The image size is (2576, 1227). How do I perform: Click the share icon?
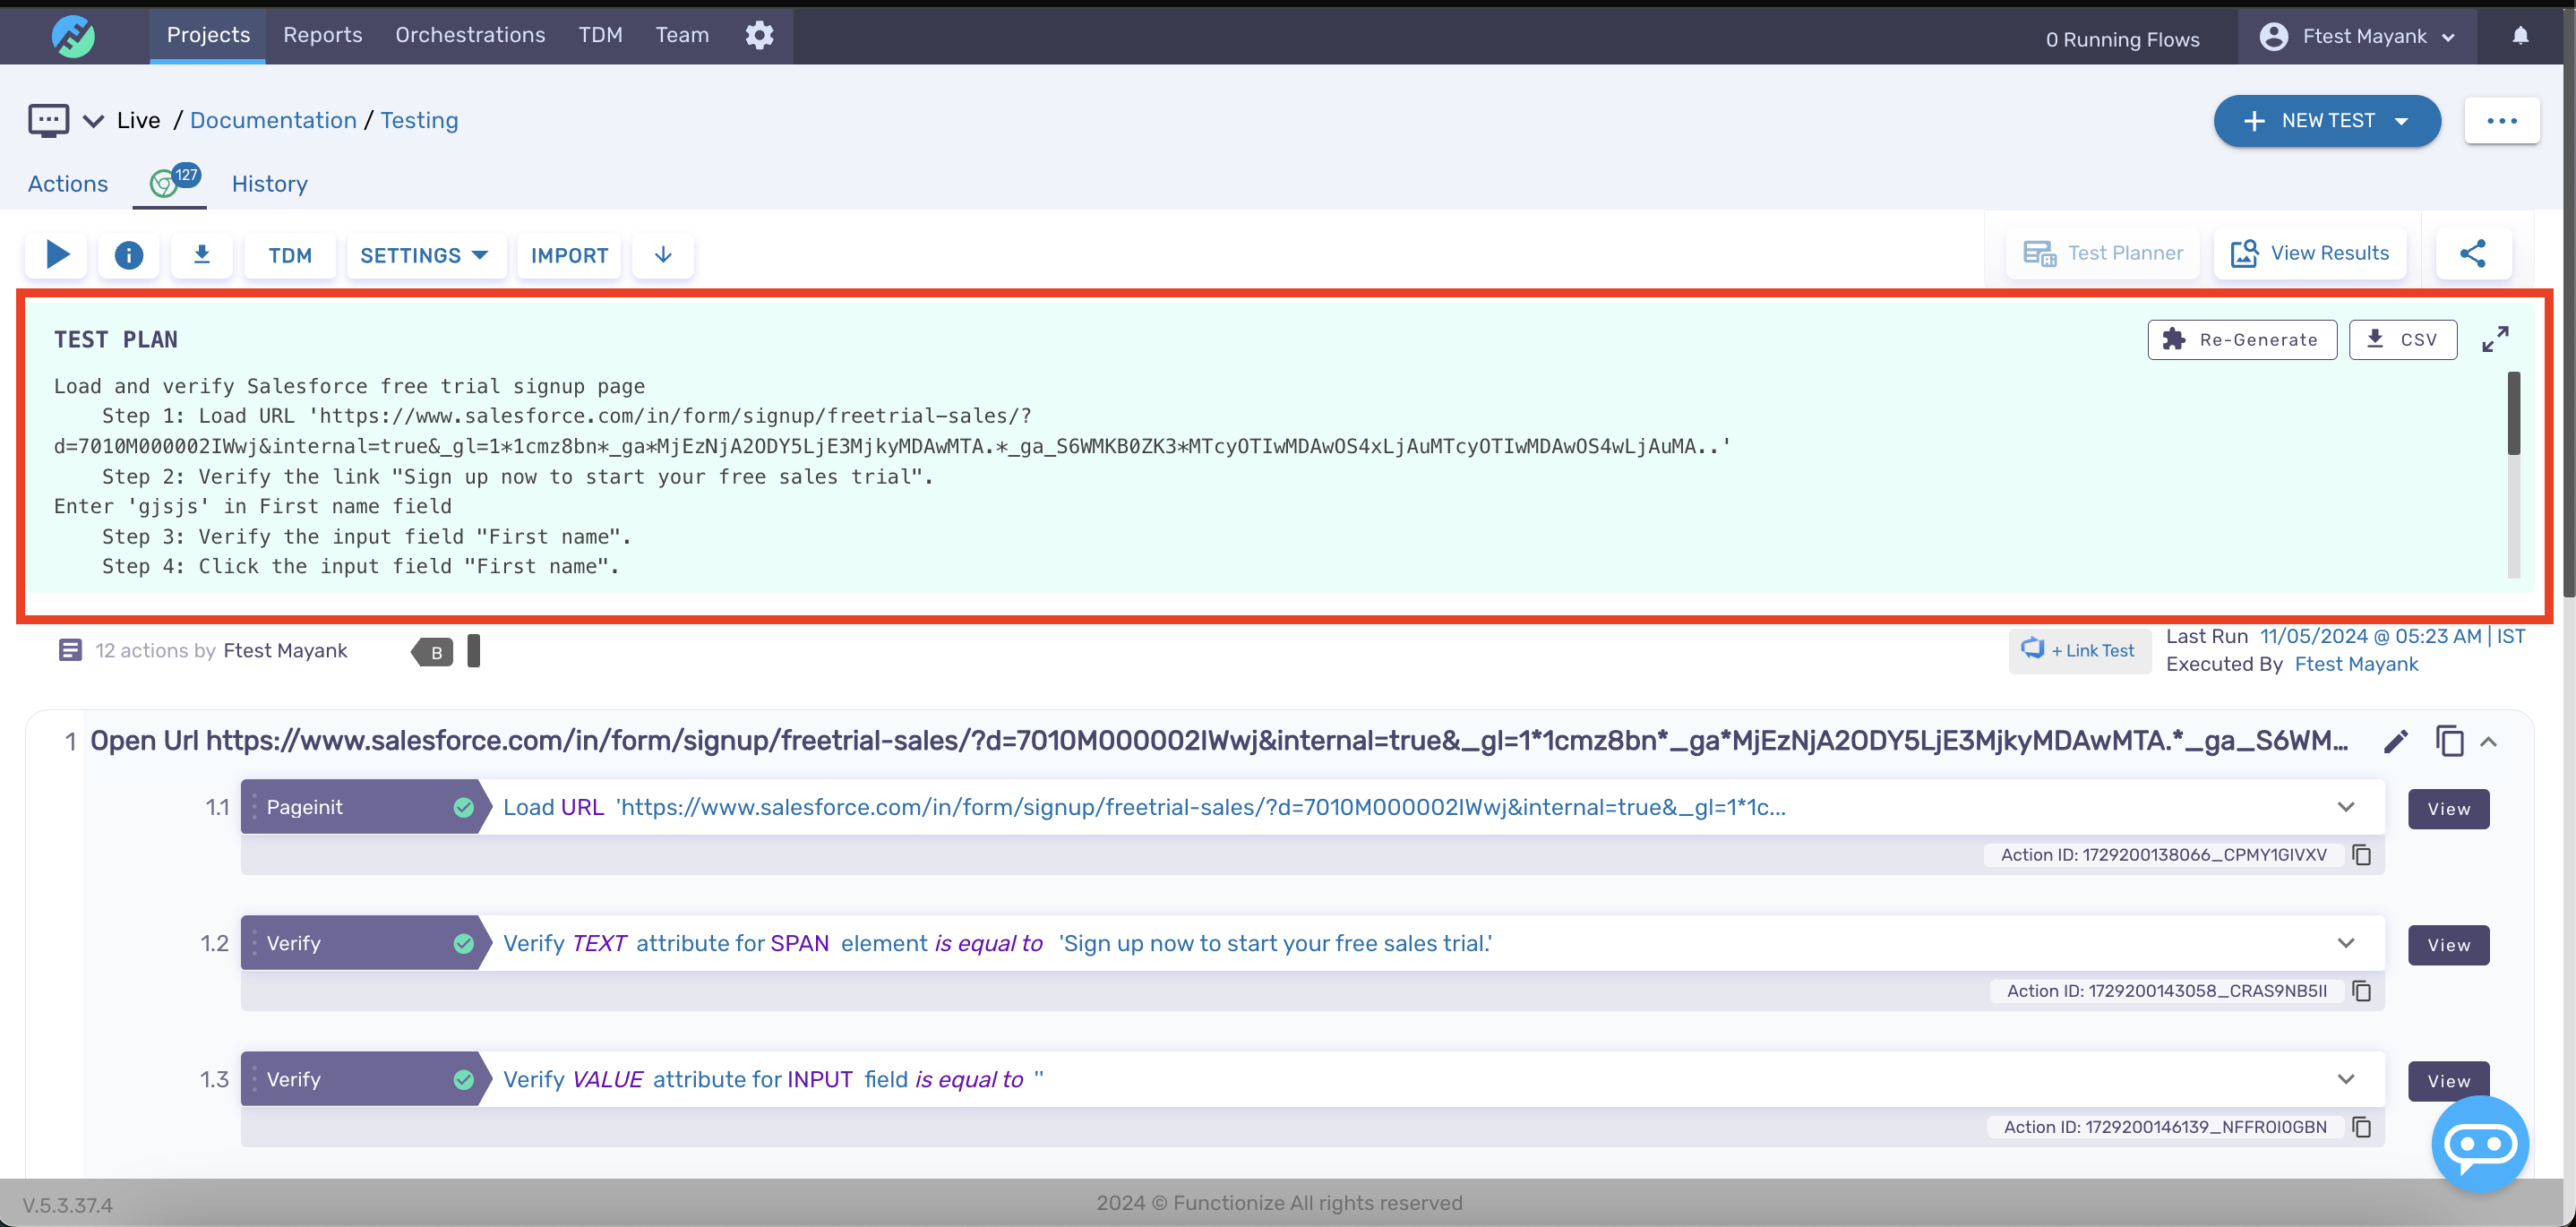coord(2473,253)
